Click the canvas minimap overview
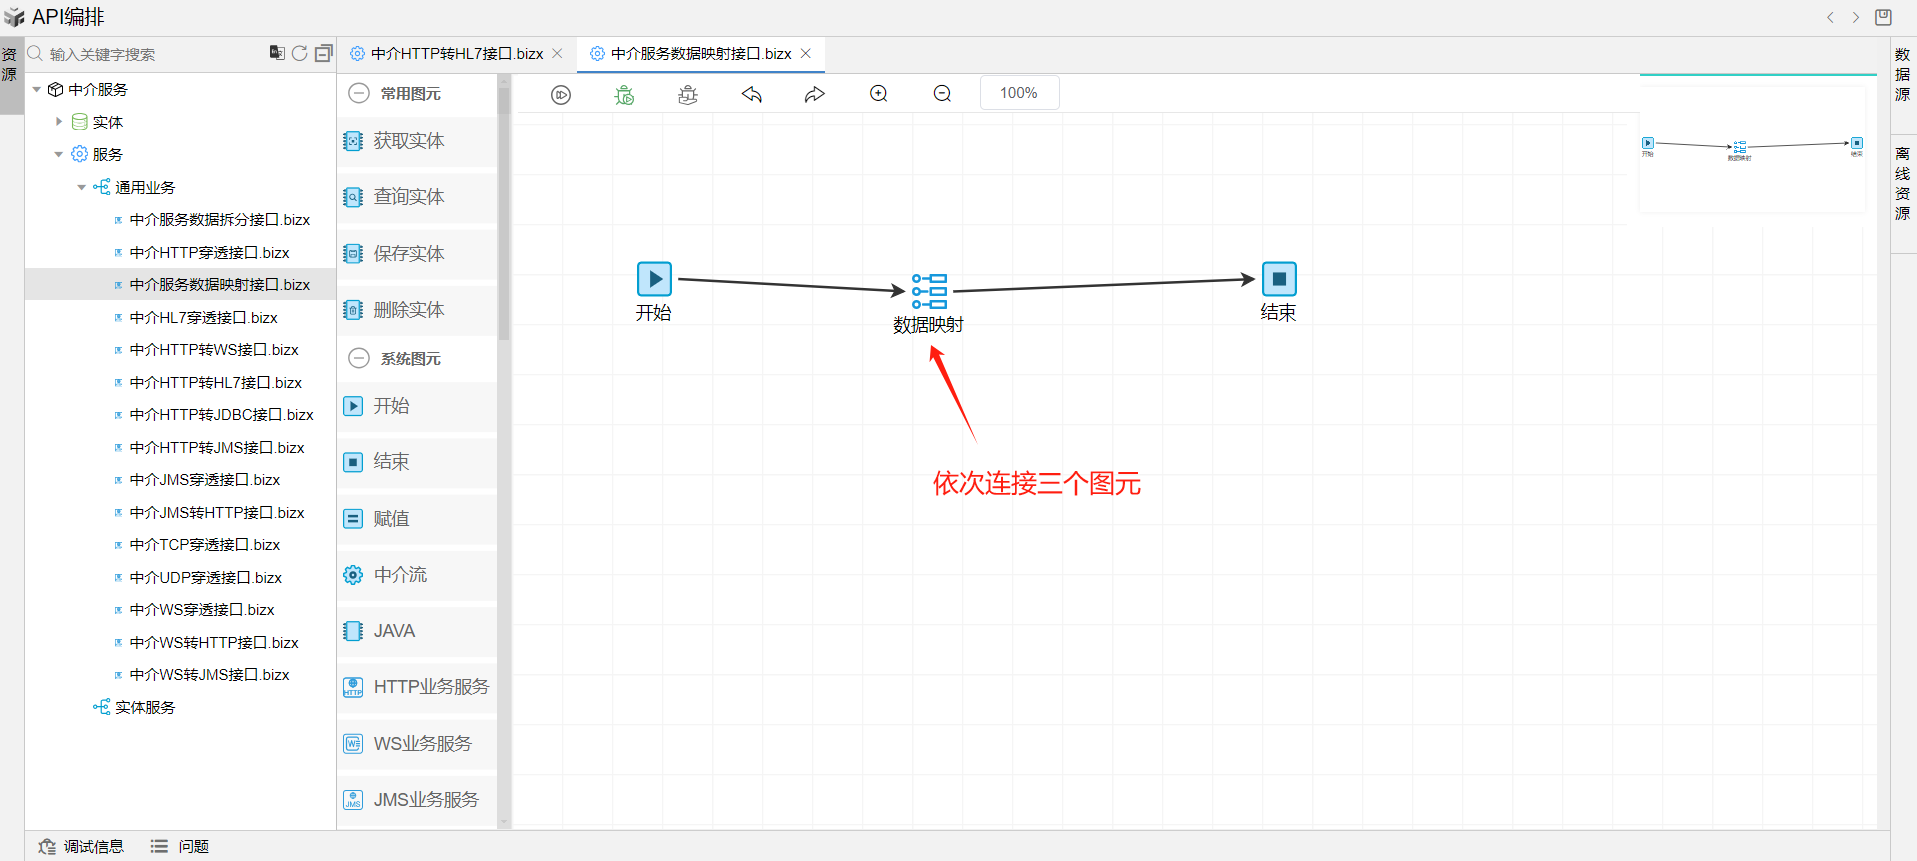Viewport: 1917px width, 861px height. pos(1752,148)
